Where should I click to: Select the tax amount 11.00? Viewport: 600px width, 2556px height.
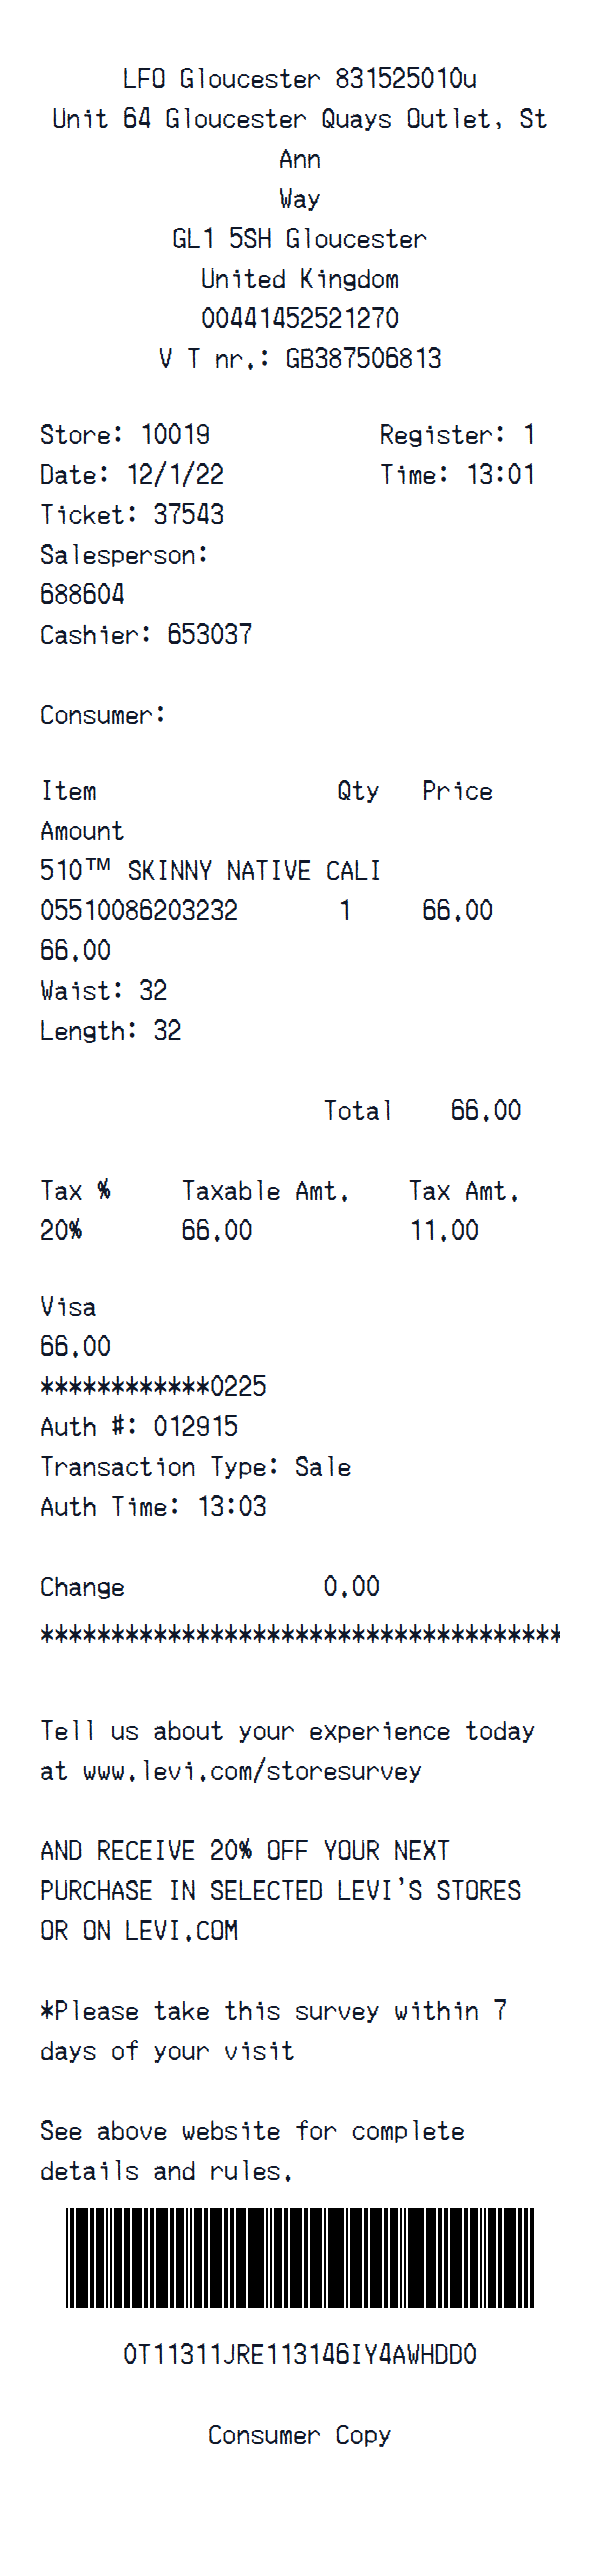444,1230
